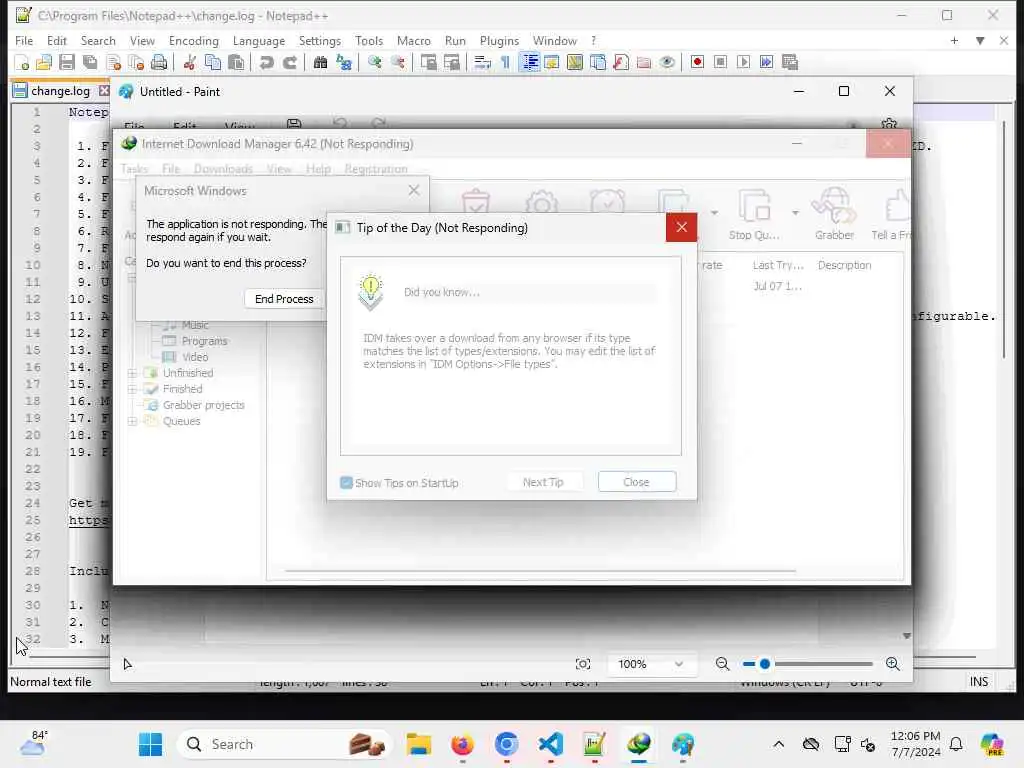Click Stop Queue icon in IDM toolbar

754,214
